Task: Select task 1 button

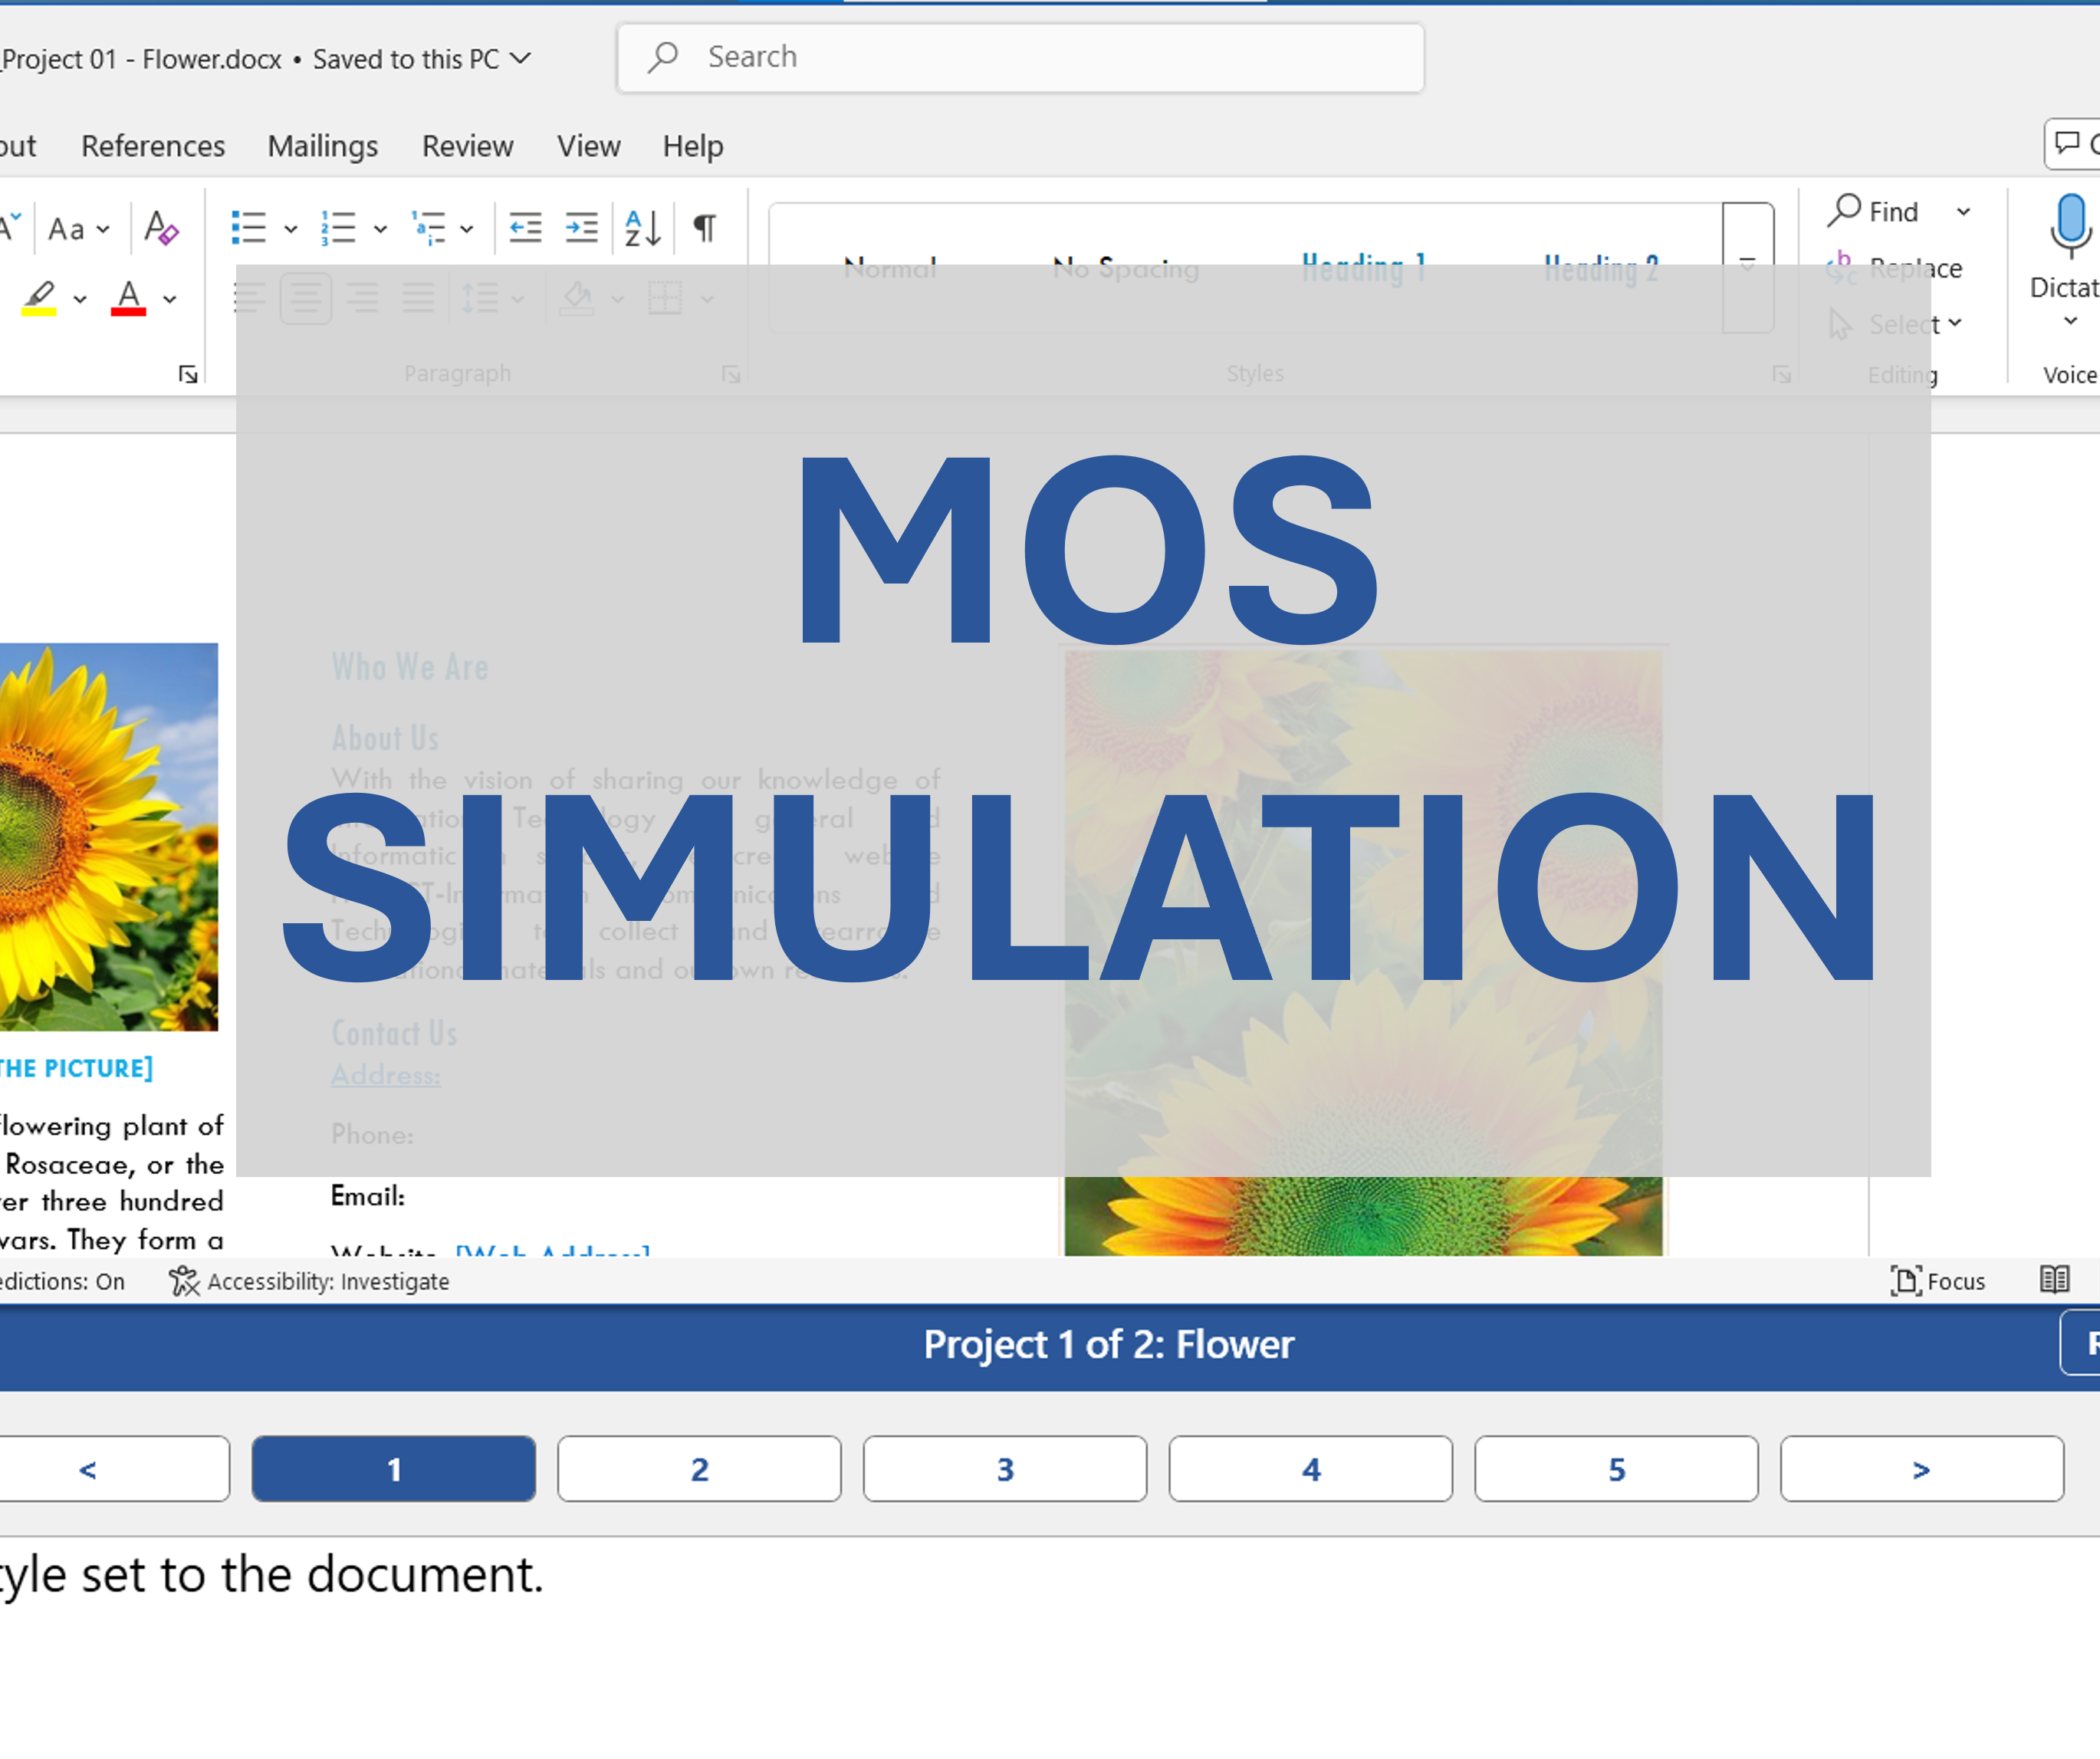Action: coord(394,1469)
